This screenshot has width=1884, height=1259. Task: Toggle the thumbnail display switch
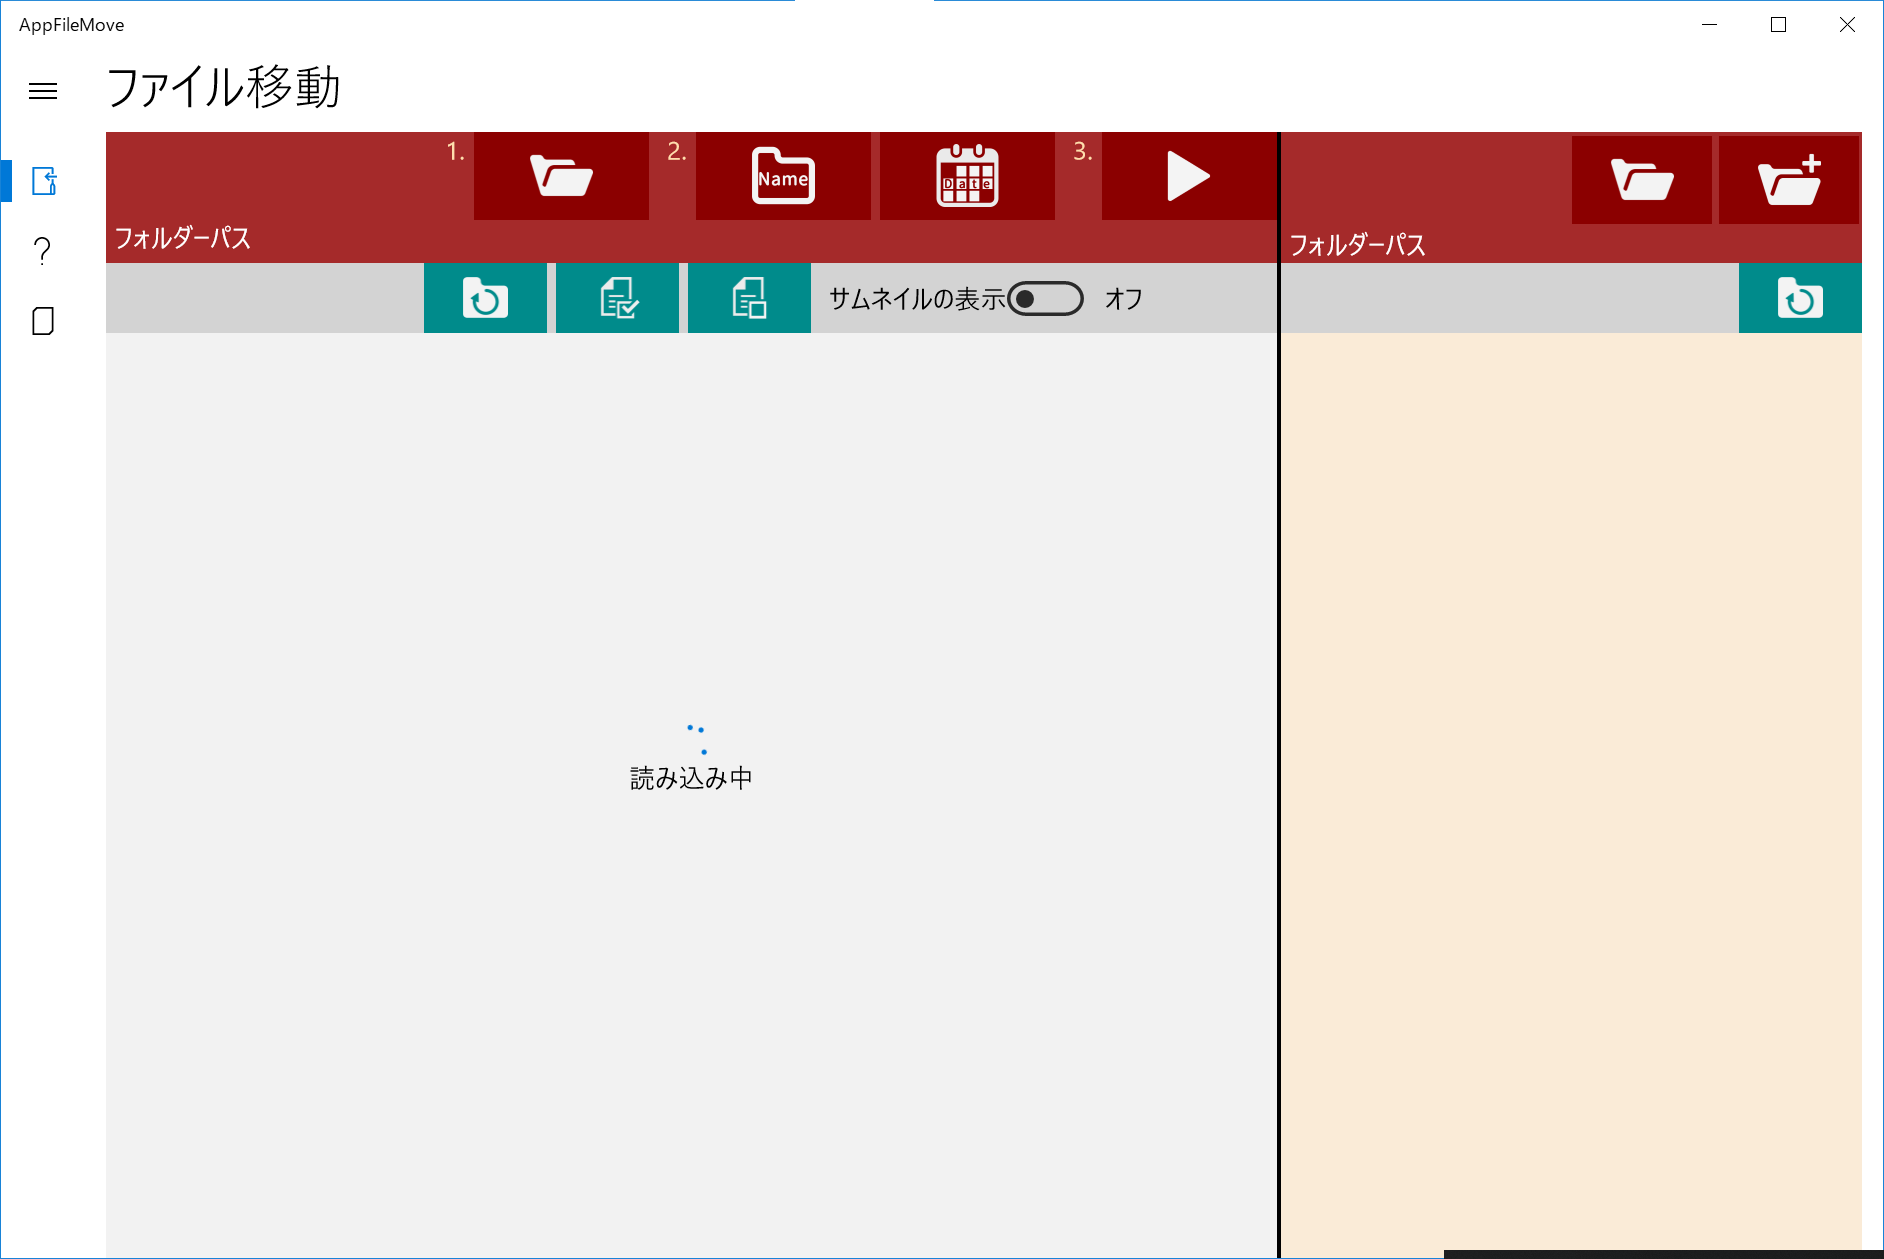1045,299
